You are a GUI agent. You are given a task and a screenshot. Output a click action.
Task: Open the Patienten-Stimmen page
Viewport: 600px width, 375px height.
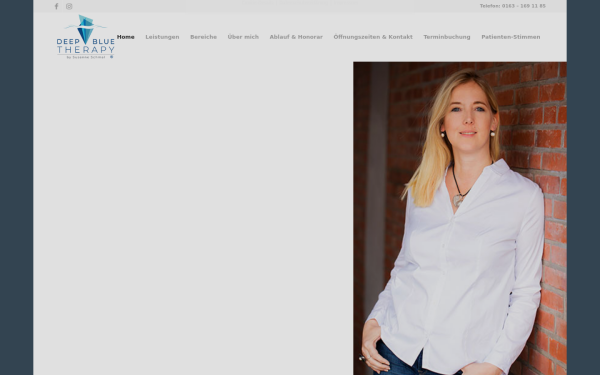pos(511,37)
